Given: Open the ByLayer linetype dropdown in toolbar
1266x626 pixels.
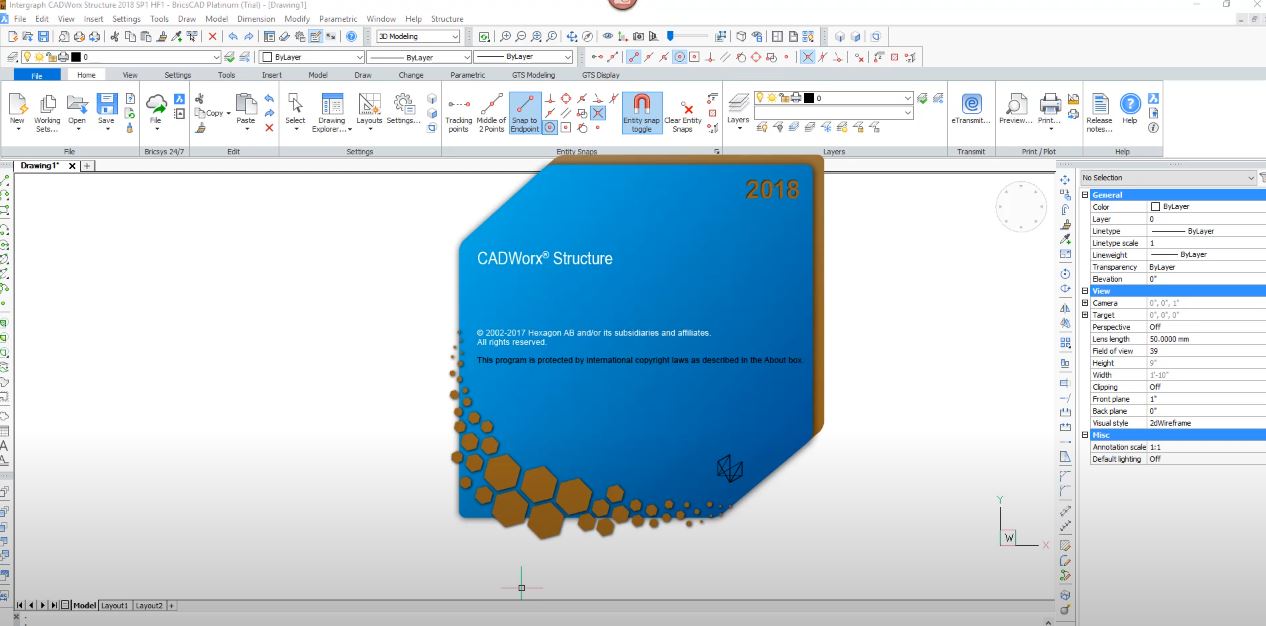Looking at the screenshot, I should [x=418, y=57].
